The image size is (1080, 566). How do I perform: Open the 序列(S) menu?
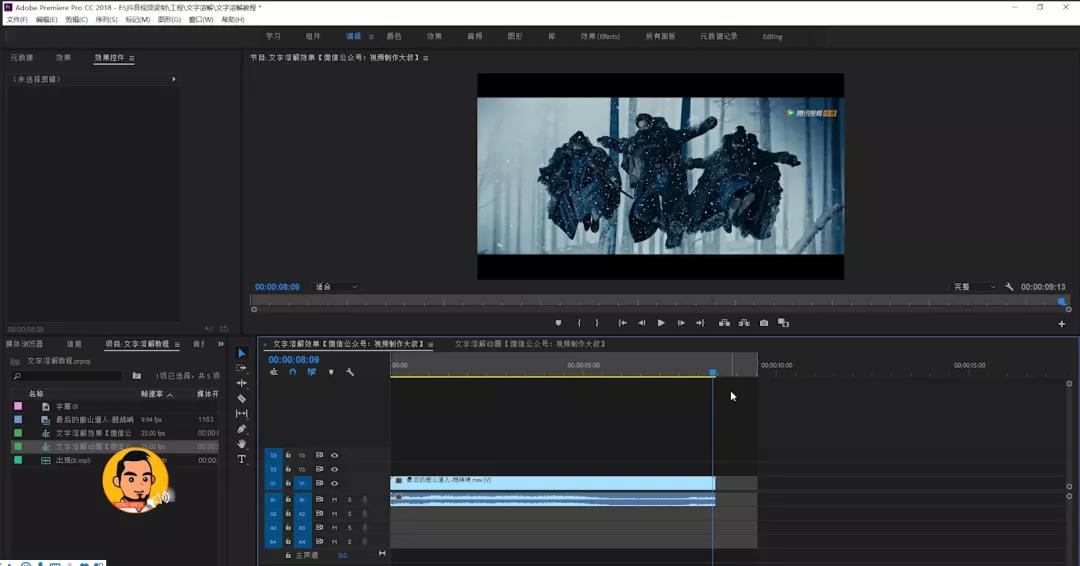point(106,20)
